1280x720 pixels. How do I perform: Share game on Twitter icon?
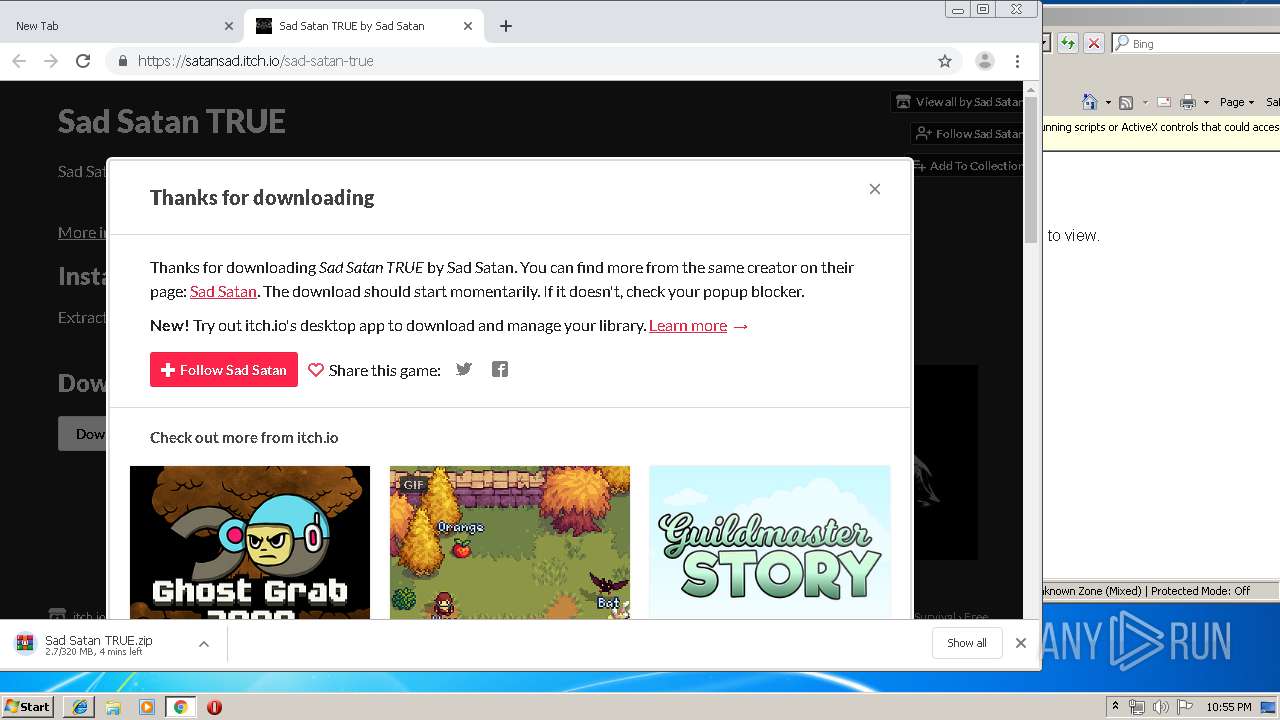pos(464,369)
